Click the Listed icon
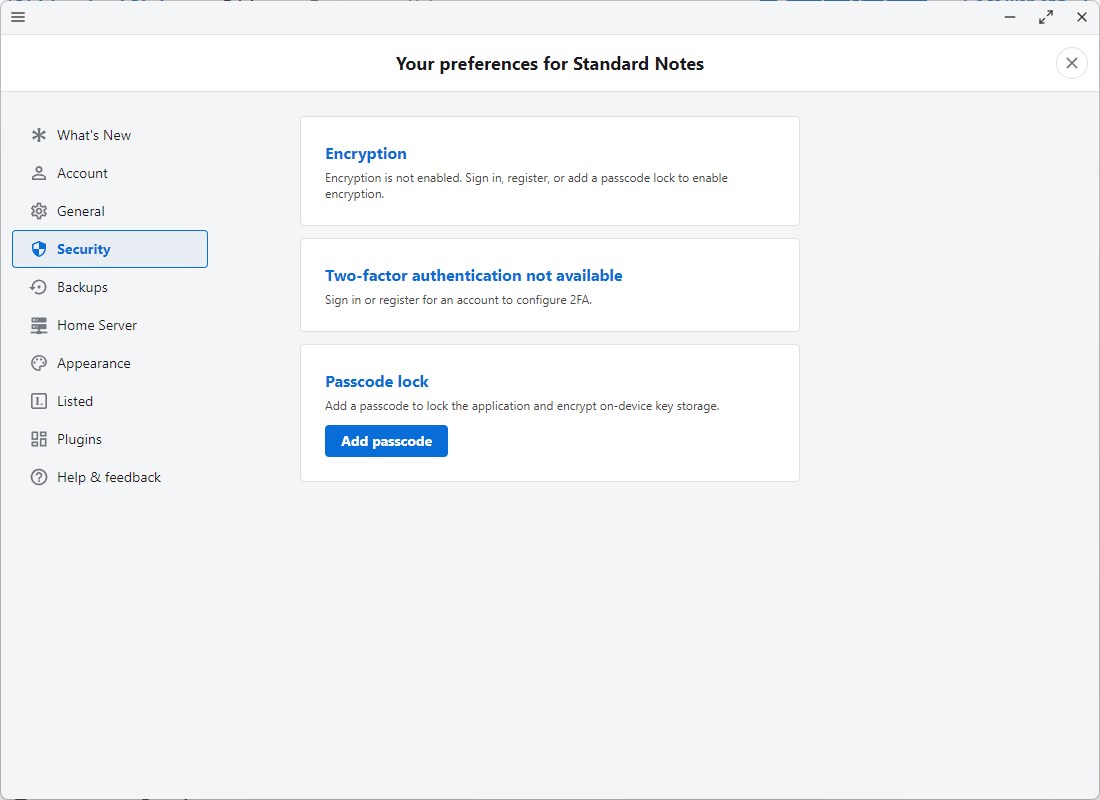 coord(39,401)
